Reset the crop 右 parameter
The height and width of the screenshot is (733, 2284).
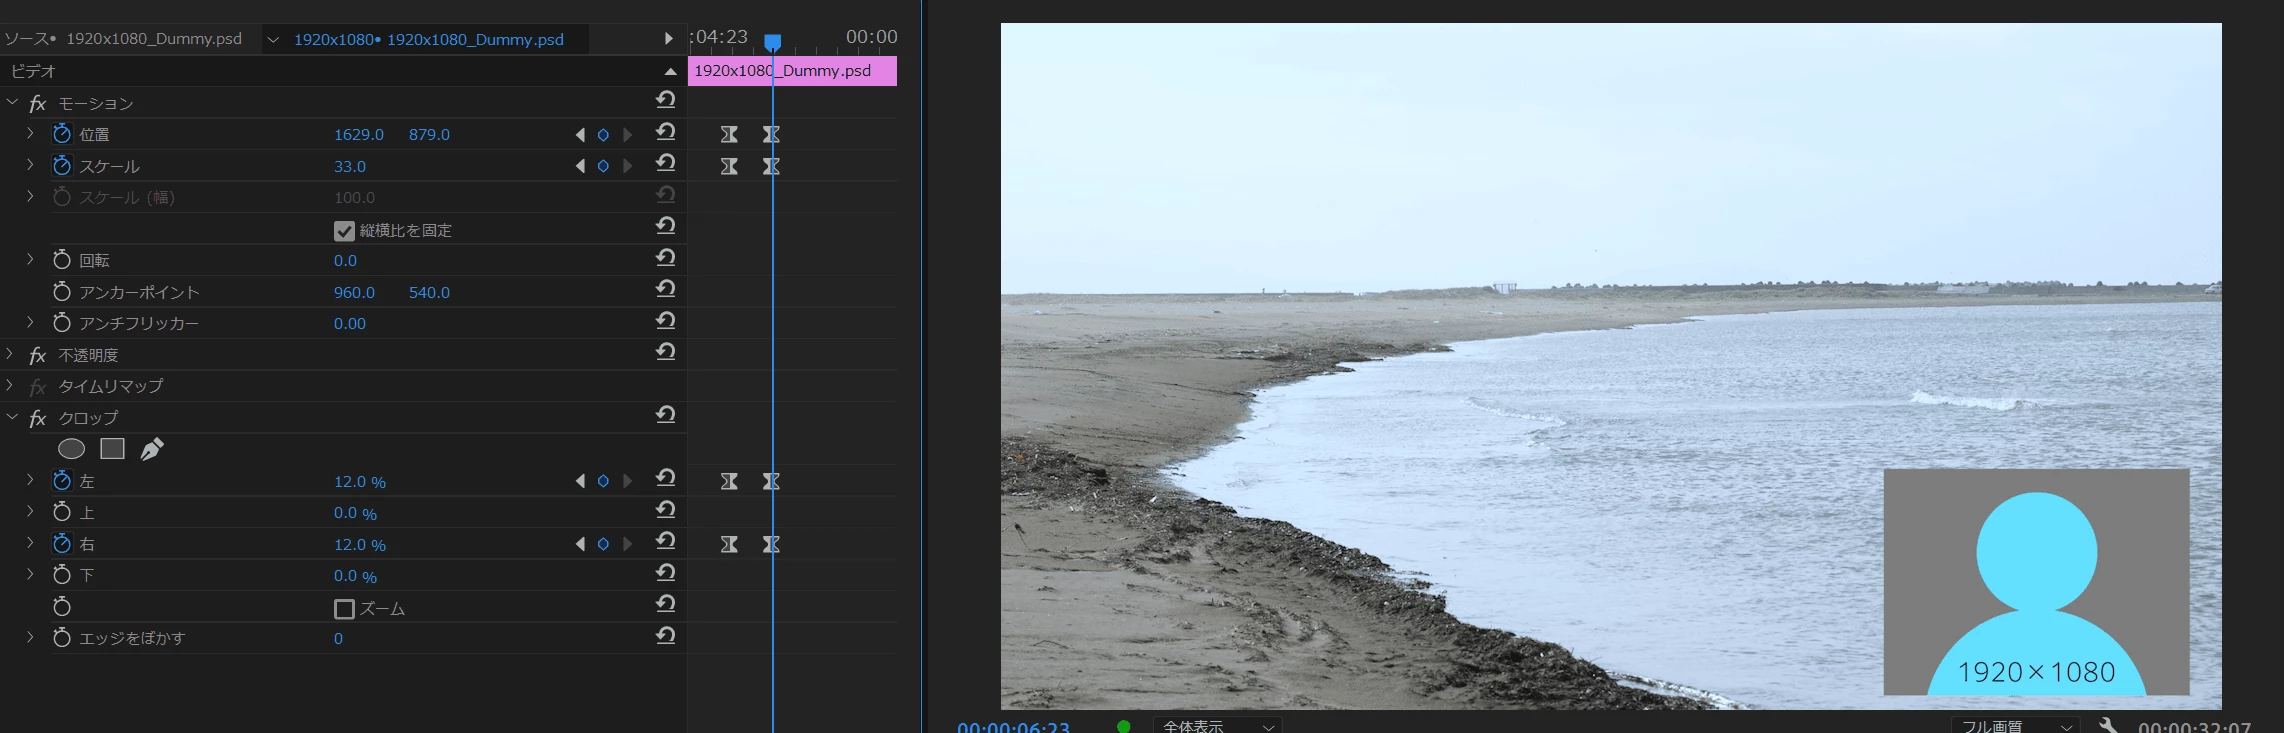(x=665, y=541)
